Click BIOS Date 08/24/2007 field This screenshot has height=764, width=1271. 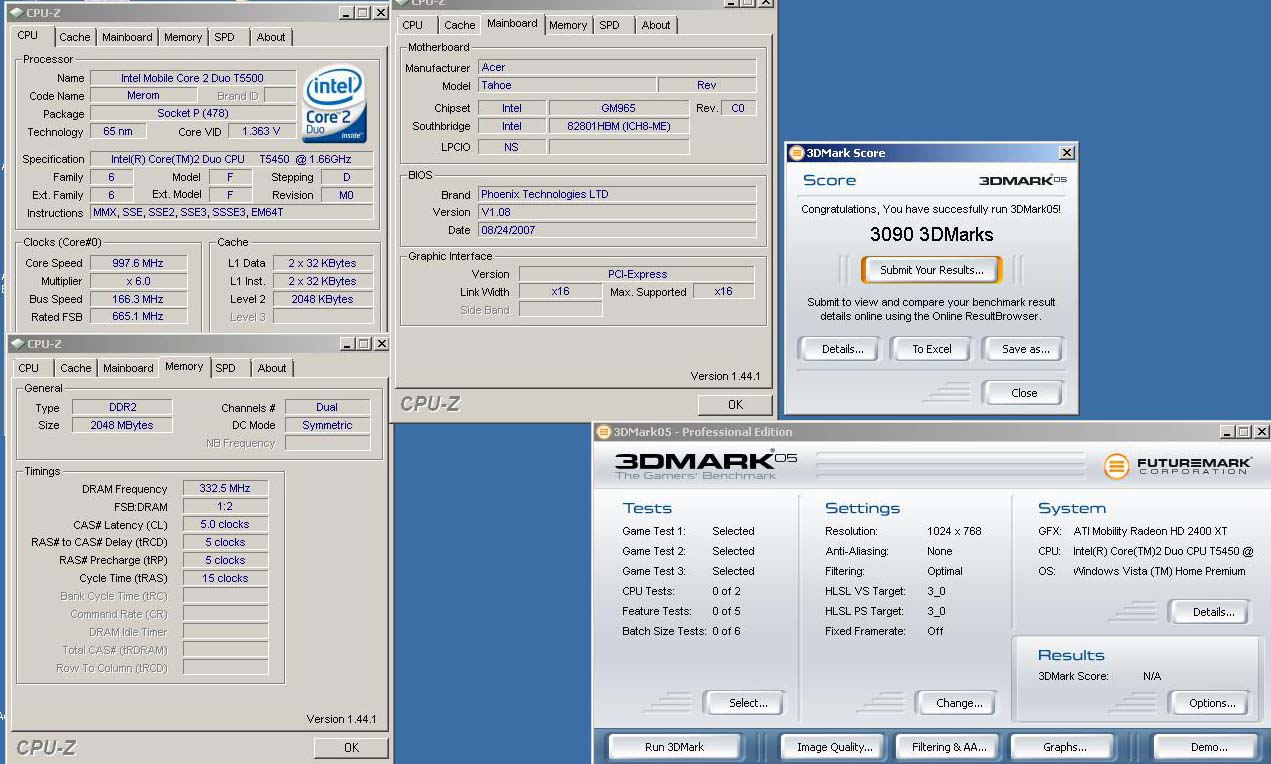(616, 230)
